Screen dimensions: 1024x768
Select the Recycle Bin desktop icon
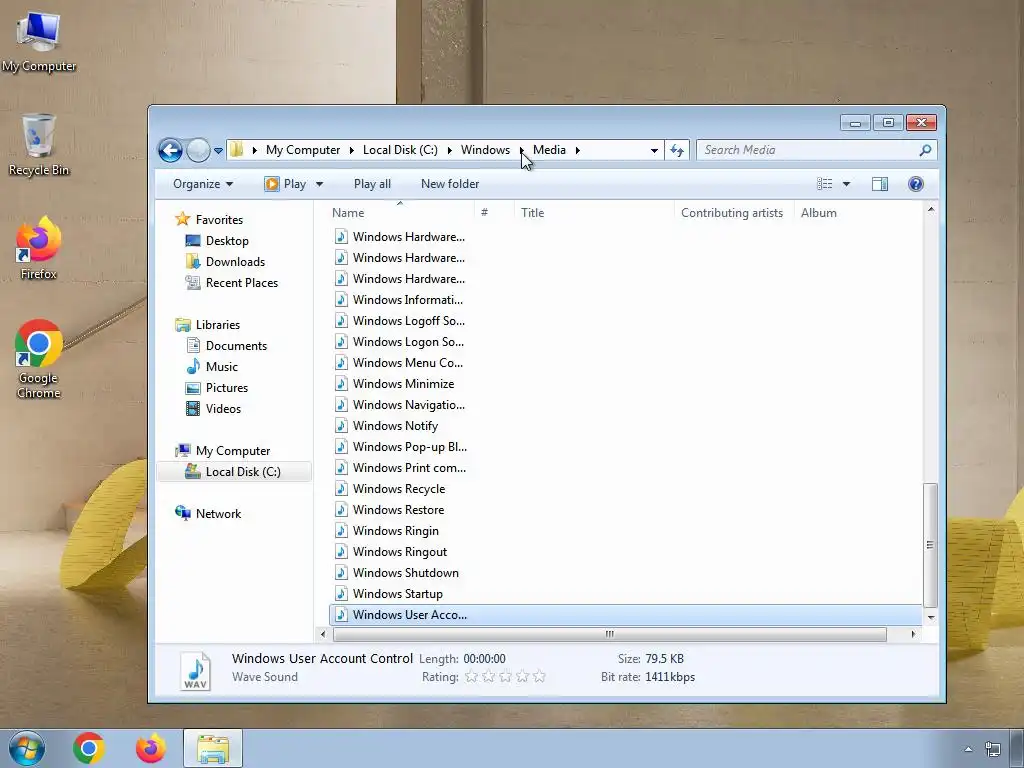tap(39, 145)
